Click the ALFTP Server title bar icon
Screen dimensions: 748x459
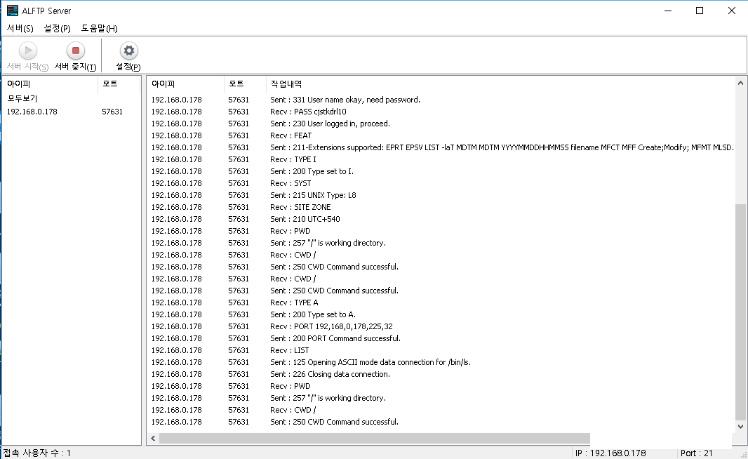coord(12,10)
